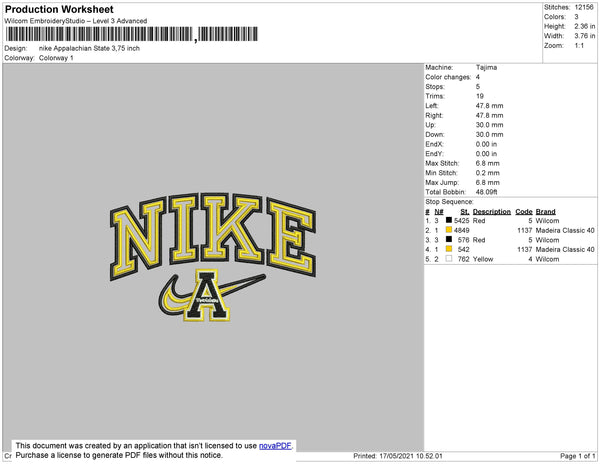Click the printed date '17/05/2021 10.52.01'
Image resolution: width=600 pixels, height=464 pixels.
[x=411, y=456]
